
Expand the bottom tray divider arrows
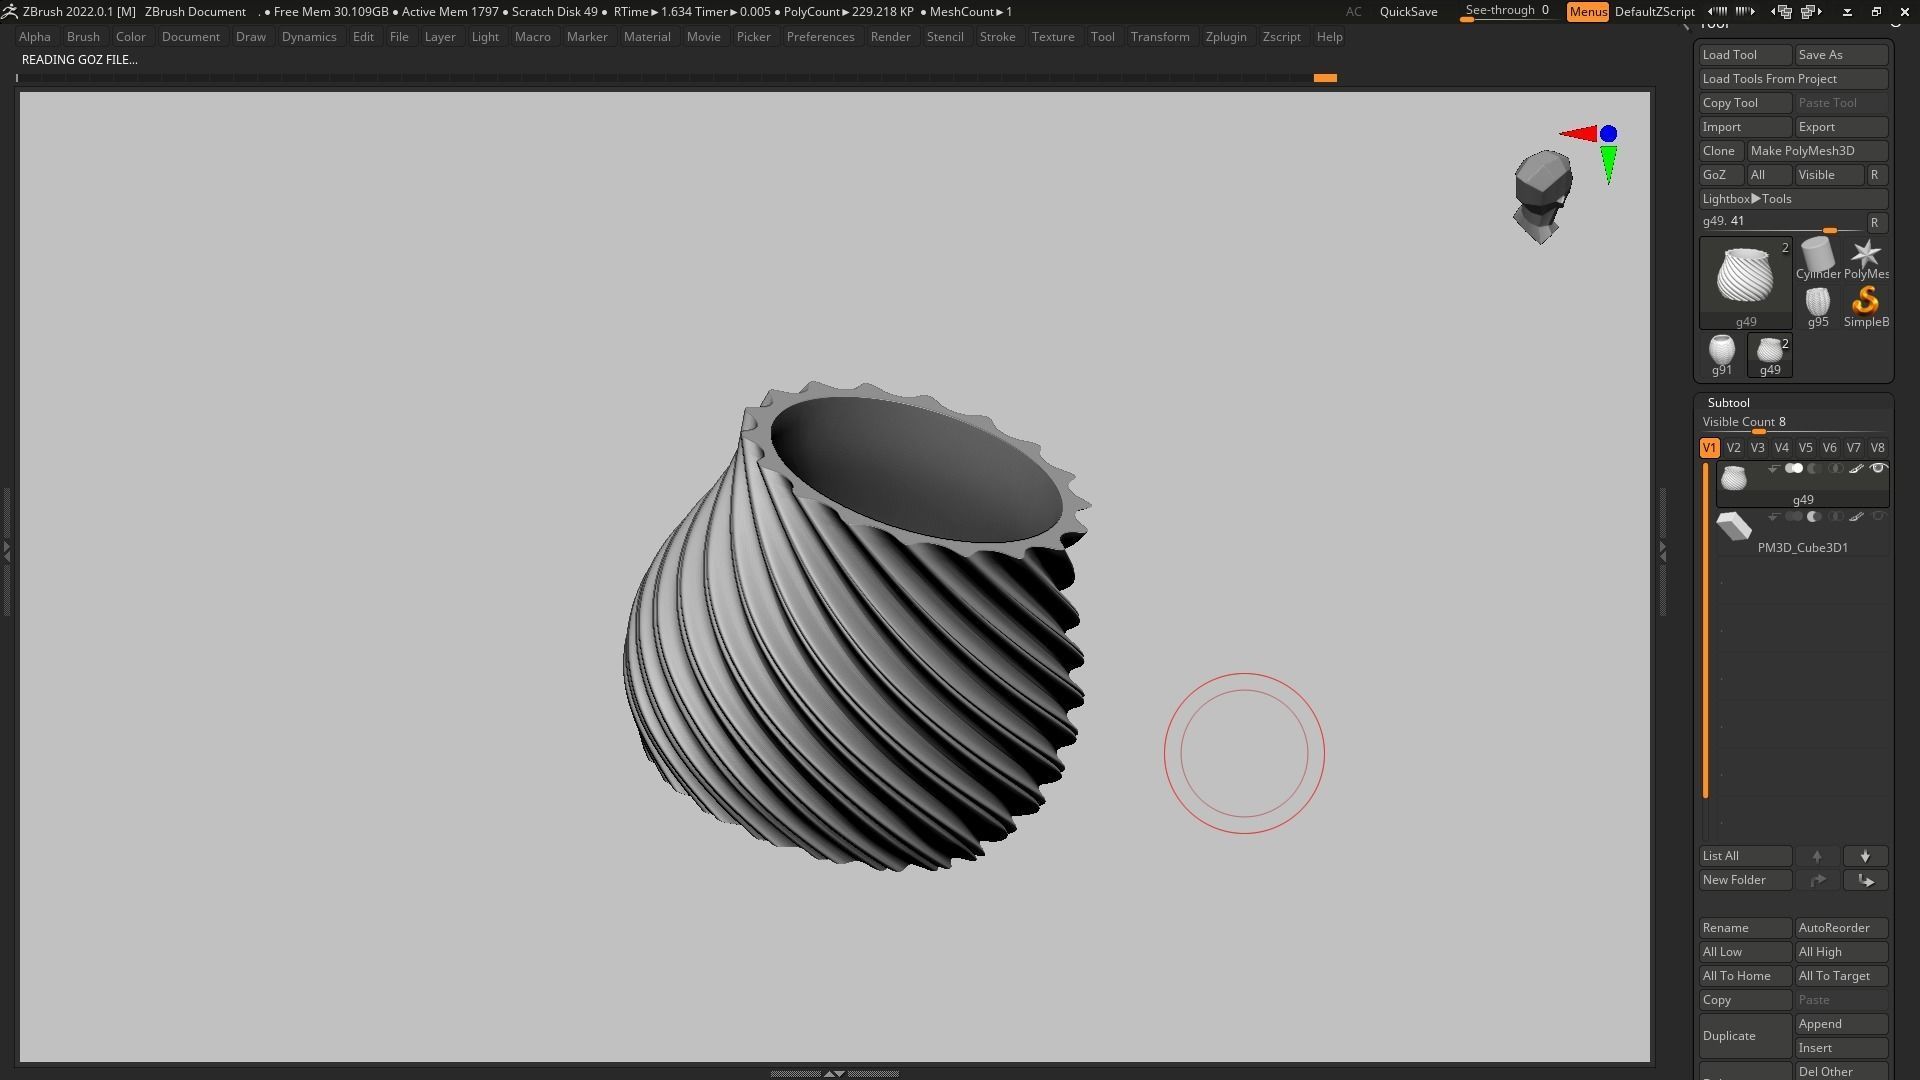coord(834,1073)
